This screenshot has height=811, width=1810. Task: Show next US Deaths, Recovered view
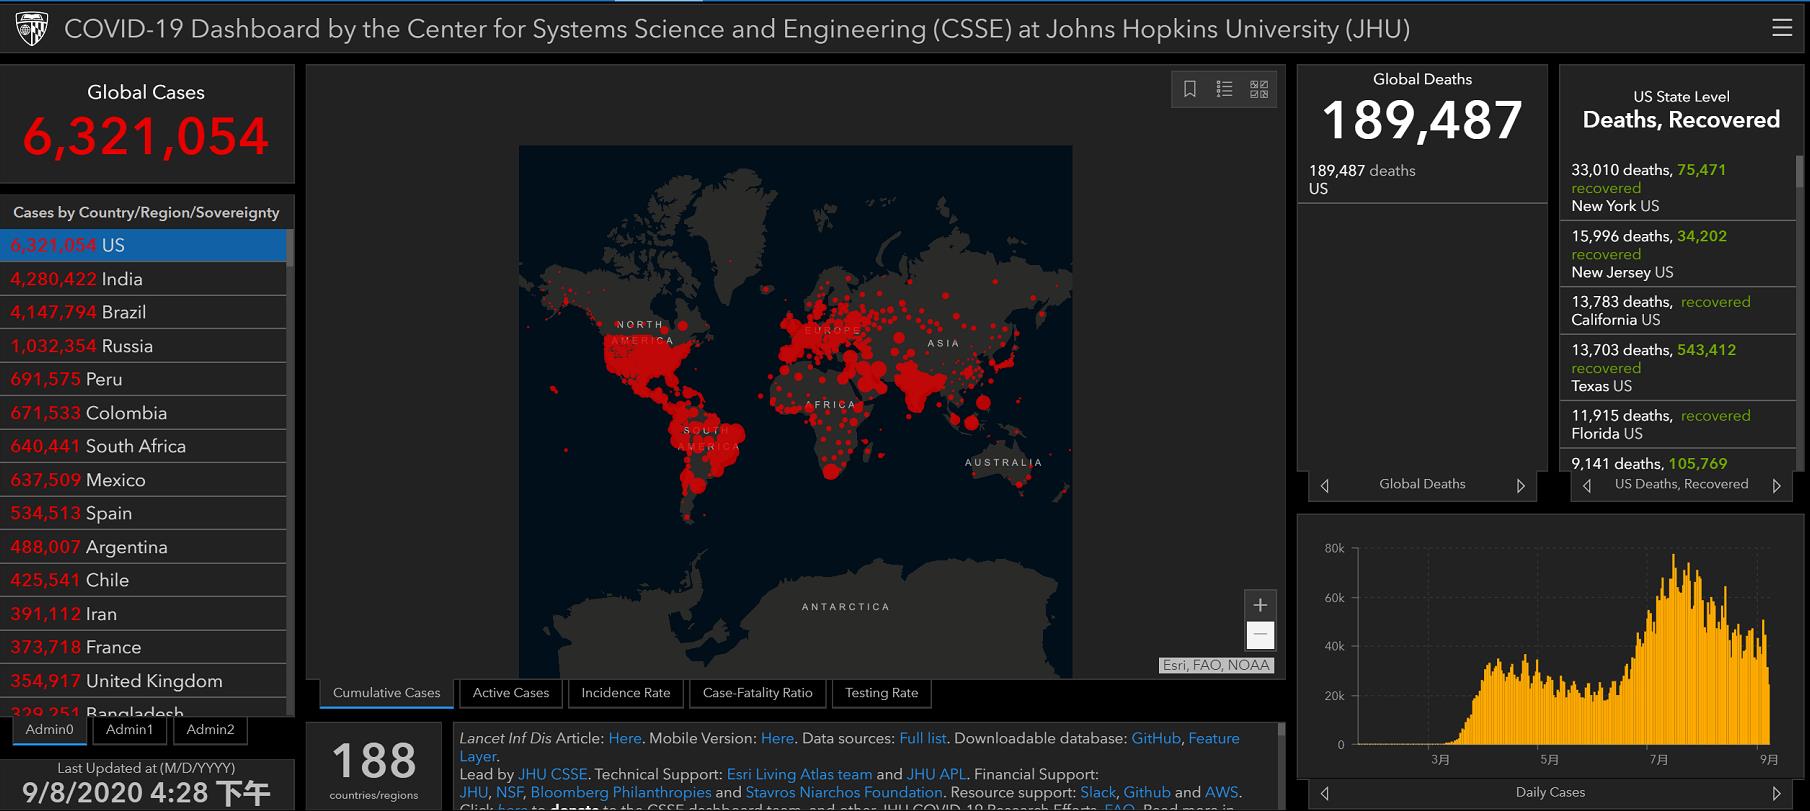[1776, 486]
